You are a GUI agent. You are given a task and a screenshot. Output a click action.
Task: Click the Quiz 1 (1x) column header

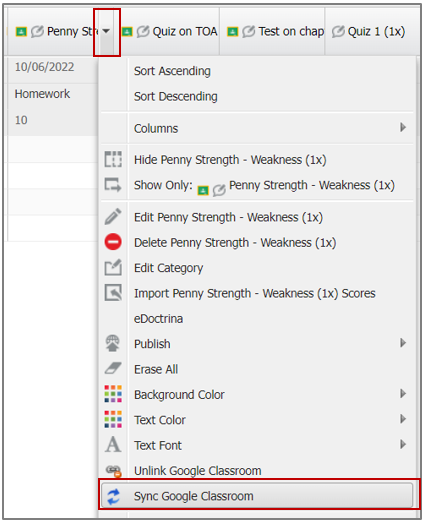coord(369,31)
